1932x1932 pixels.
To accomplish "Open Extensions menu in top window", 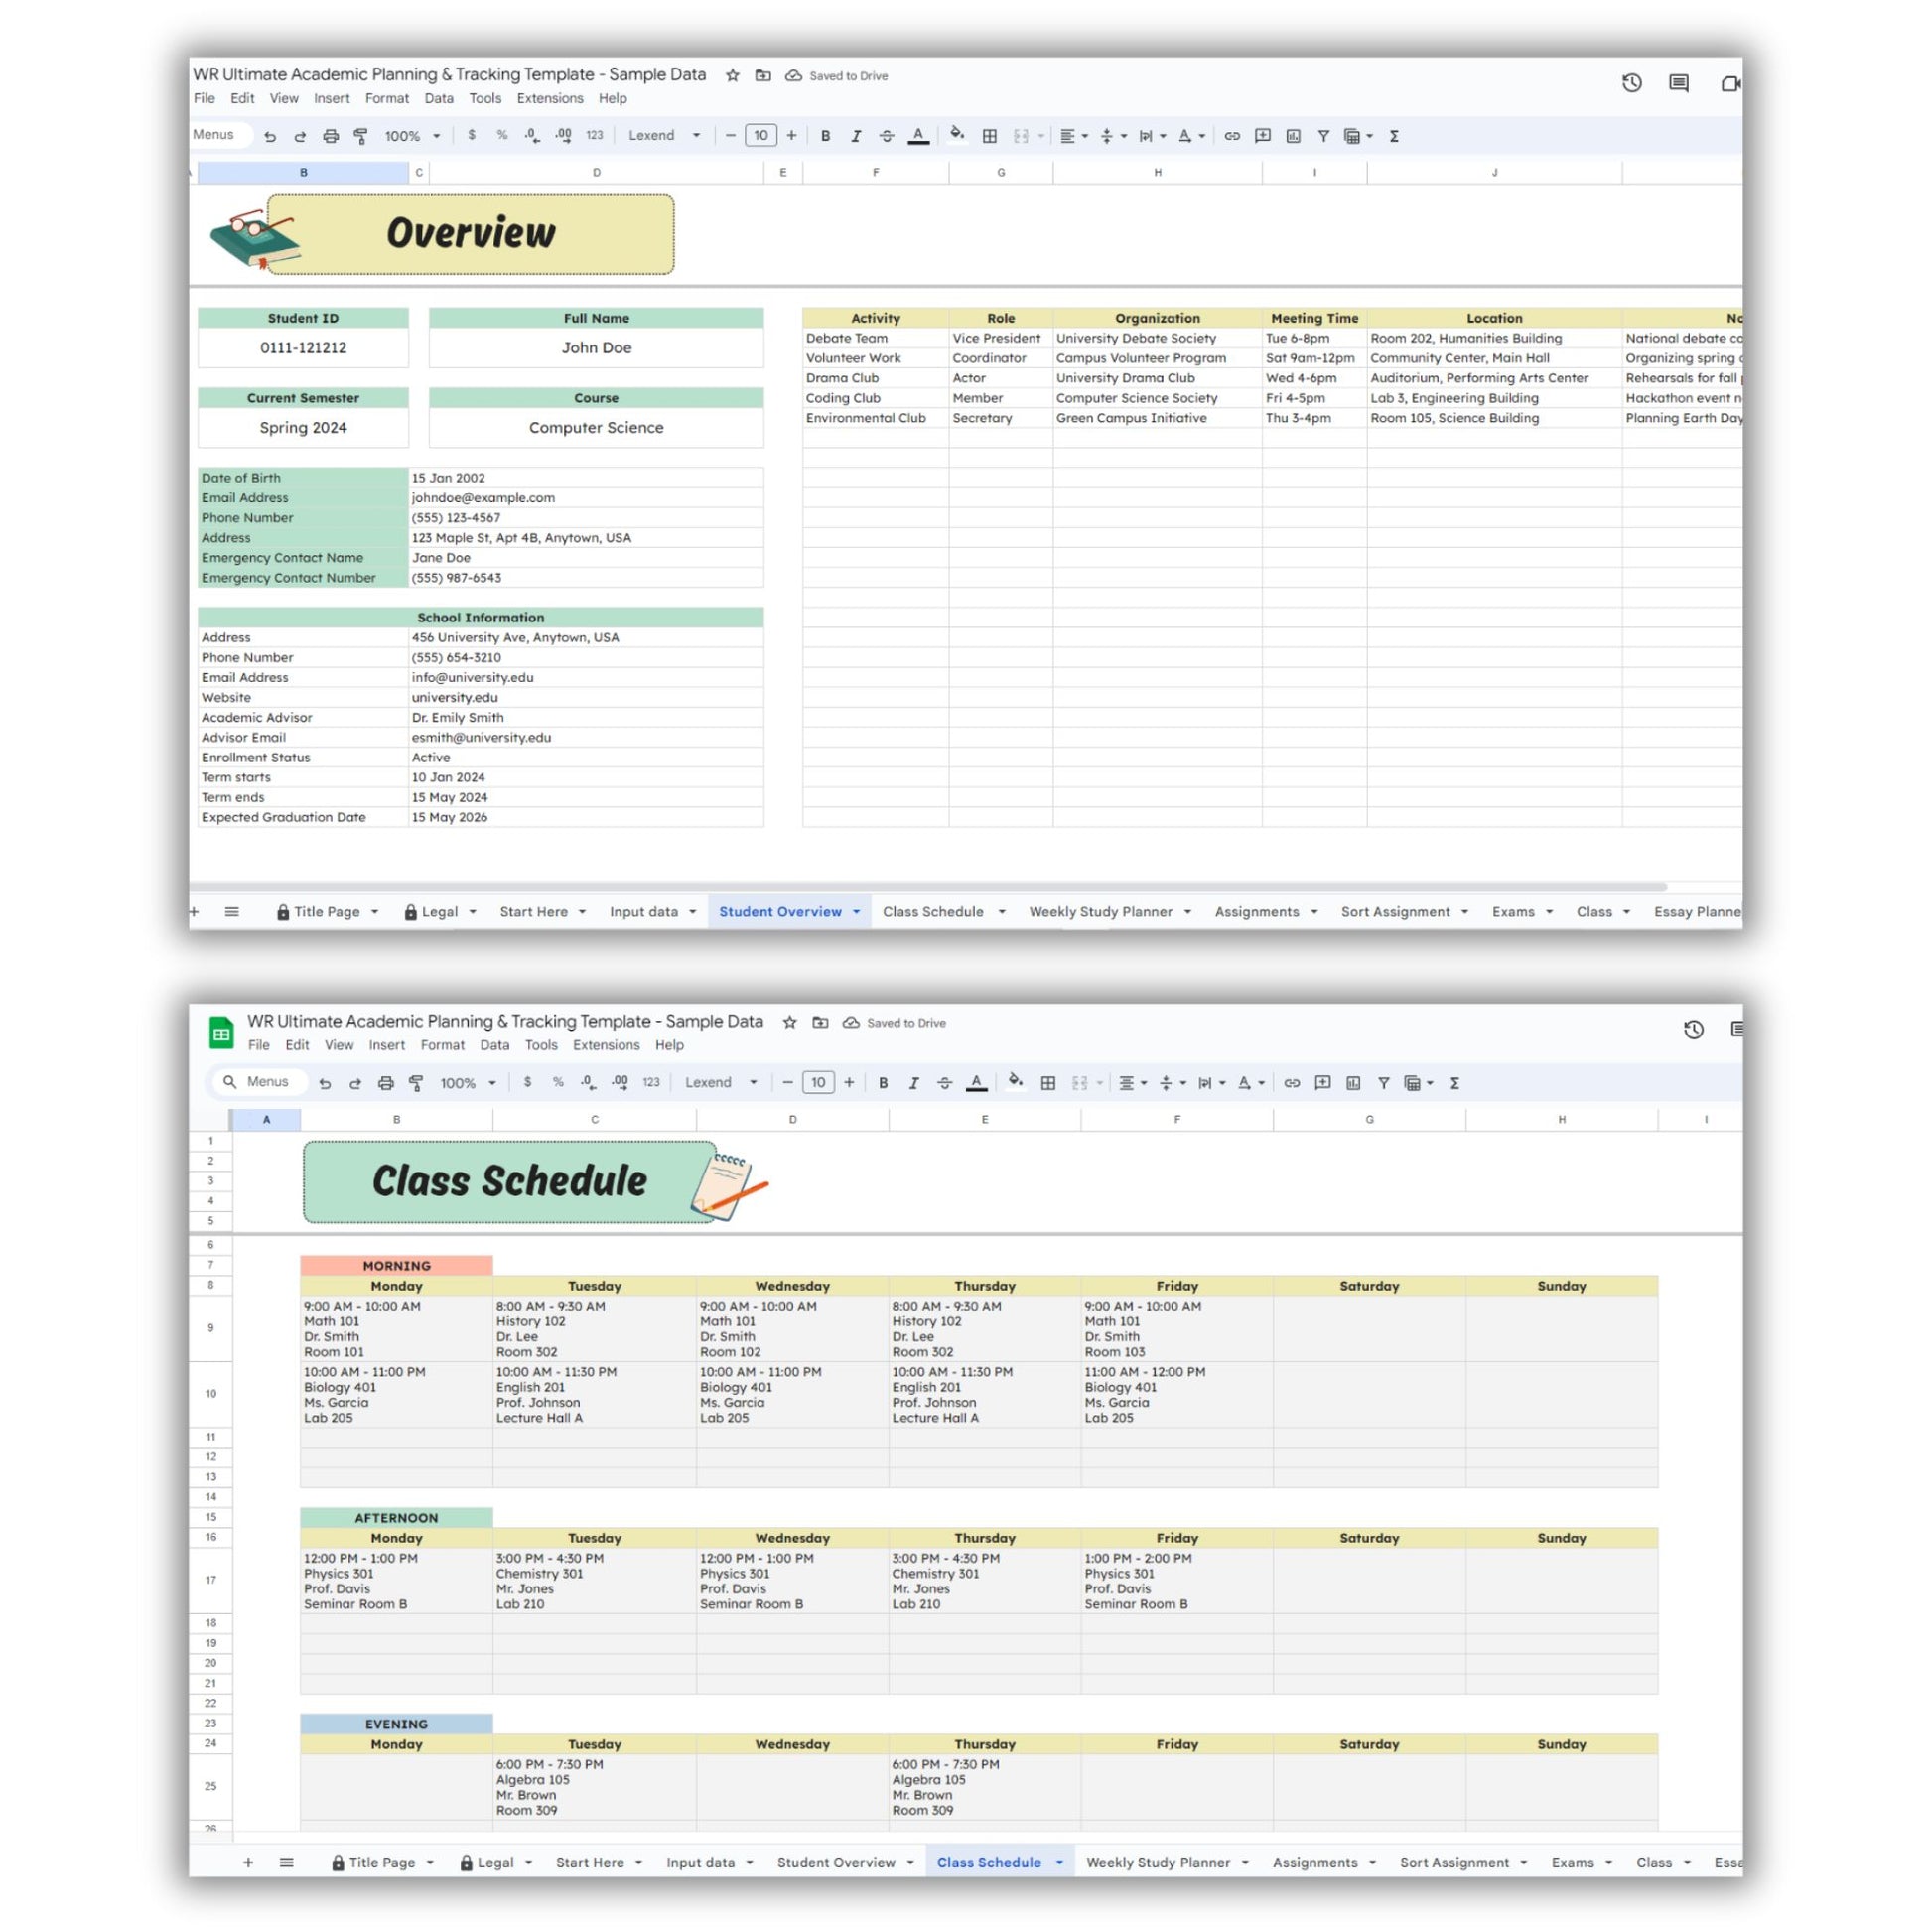I will coord(549,98).
